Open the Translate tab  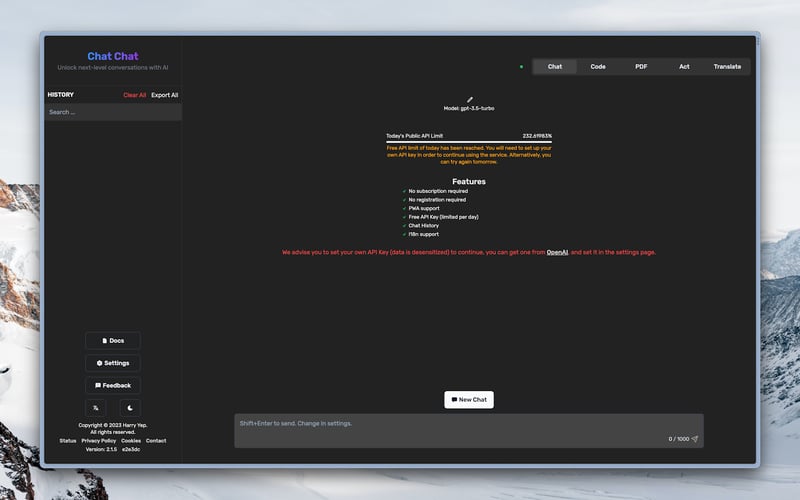click(727, 66)
